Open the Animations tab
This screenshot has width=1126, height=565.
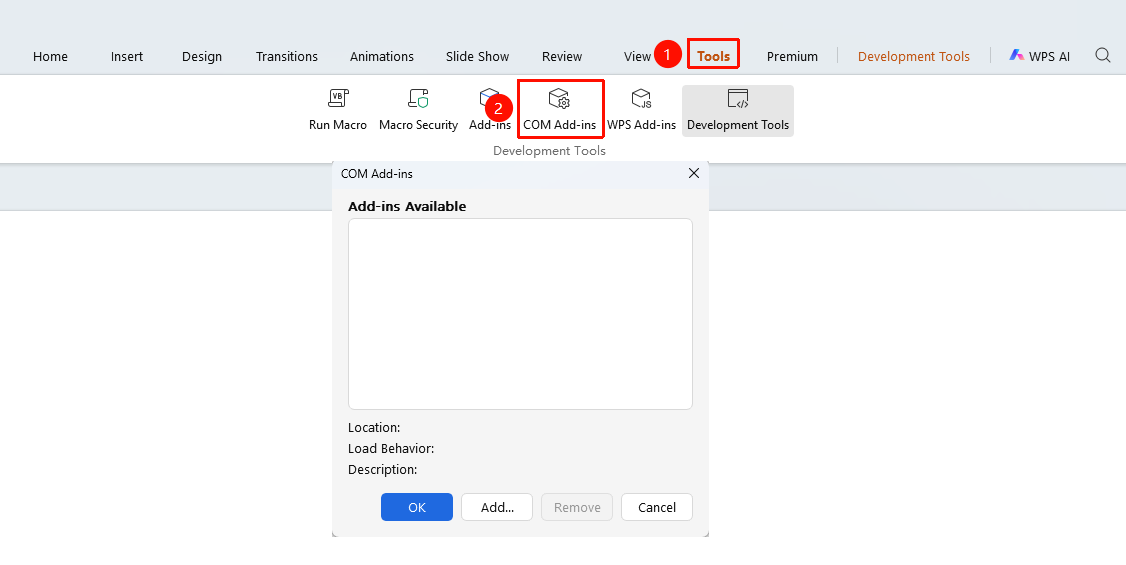point(381,56)
